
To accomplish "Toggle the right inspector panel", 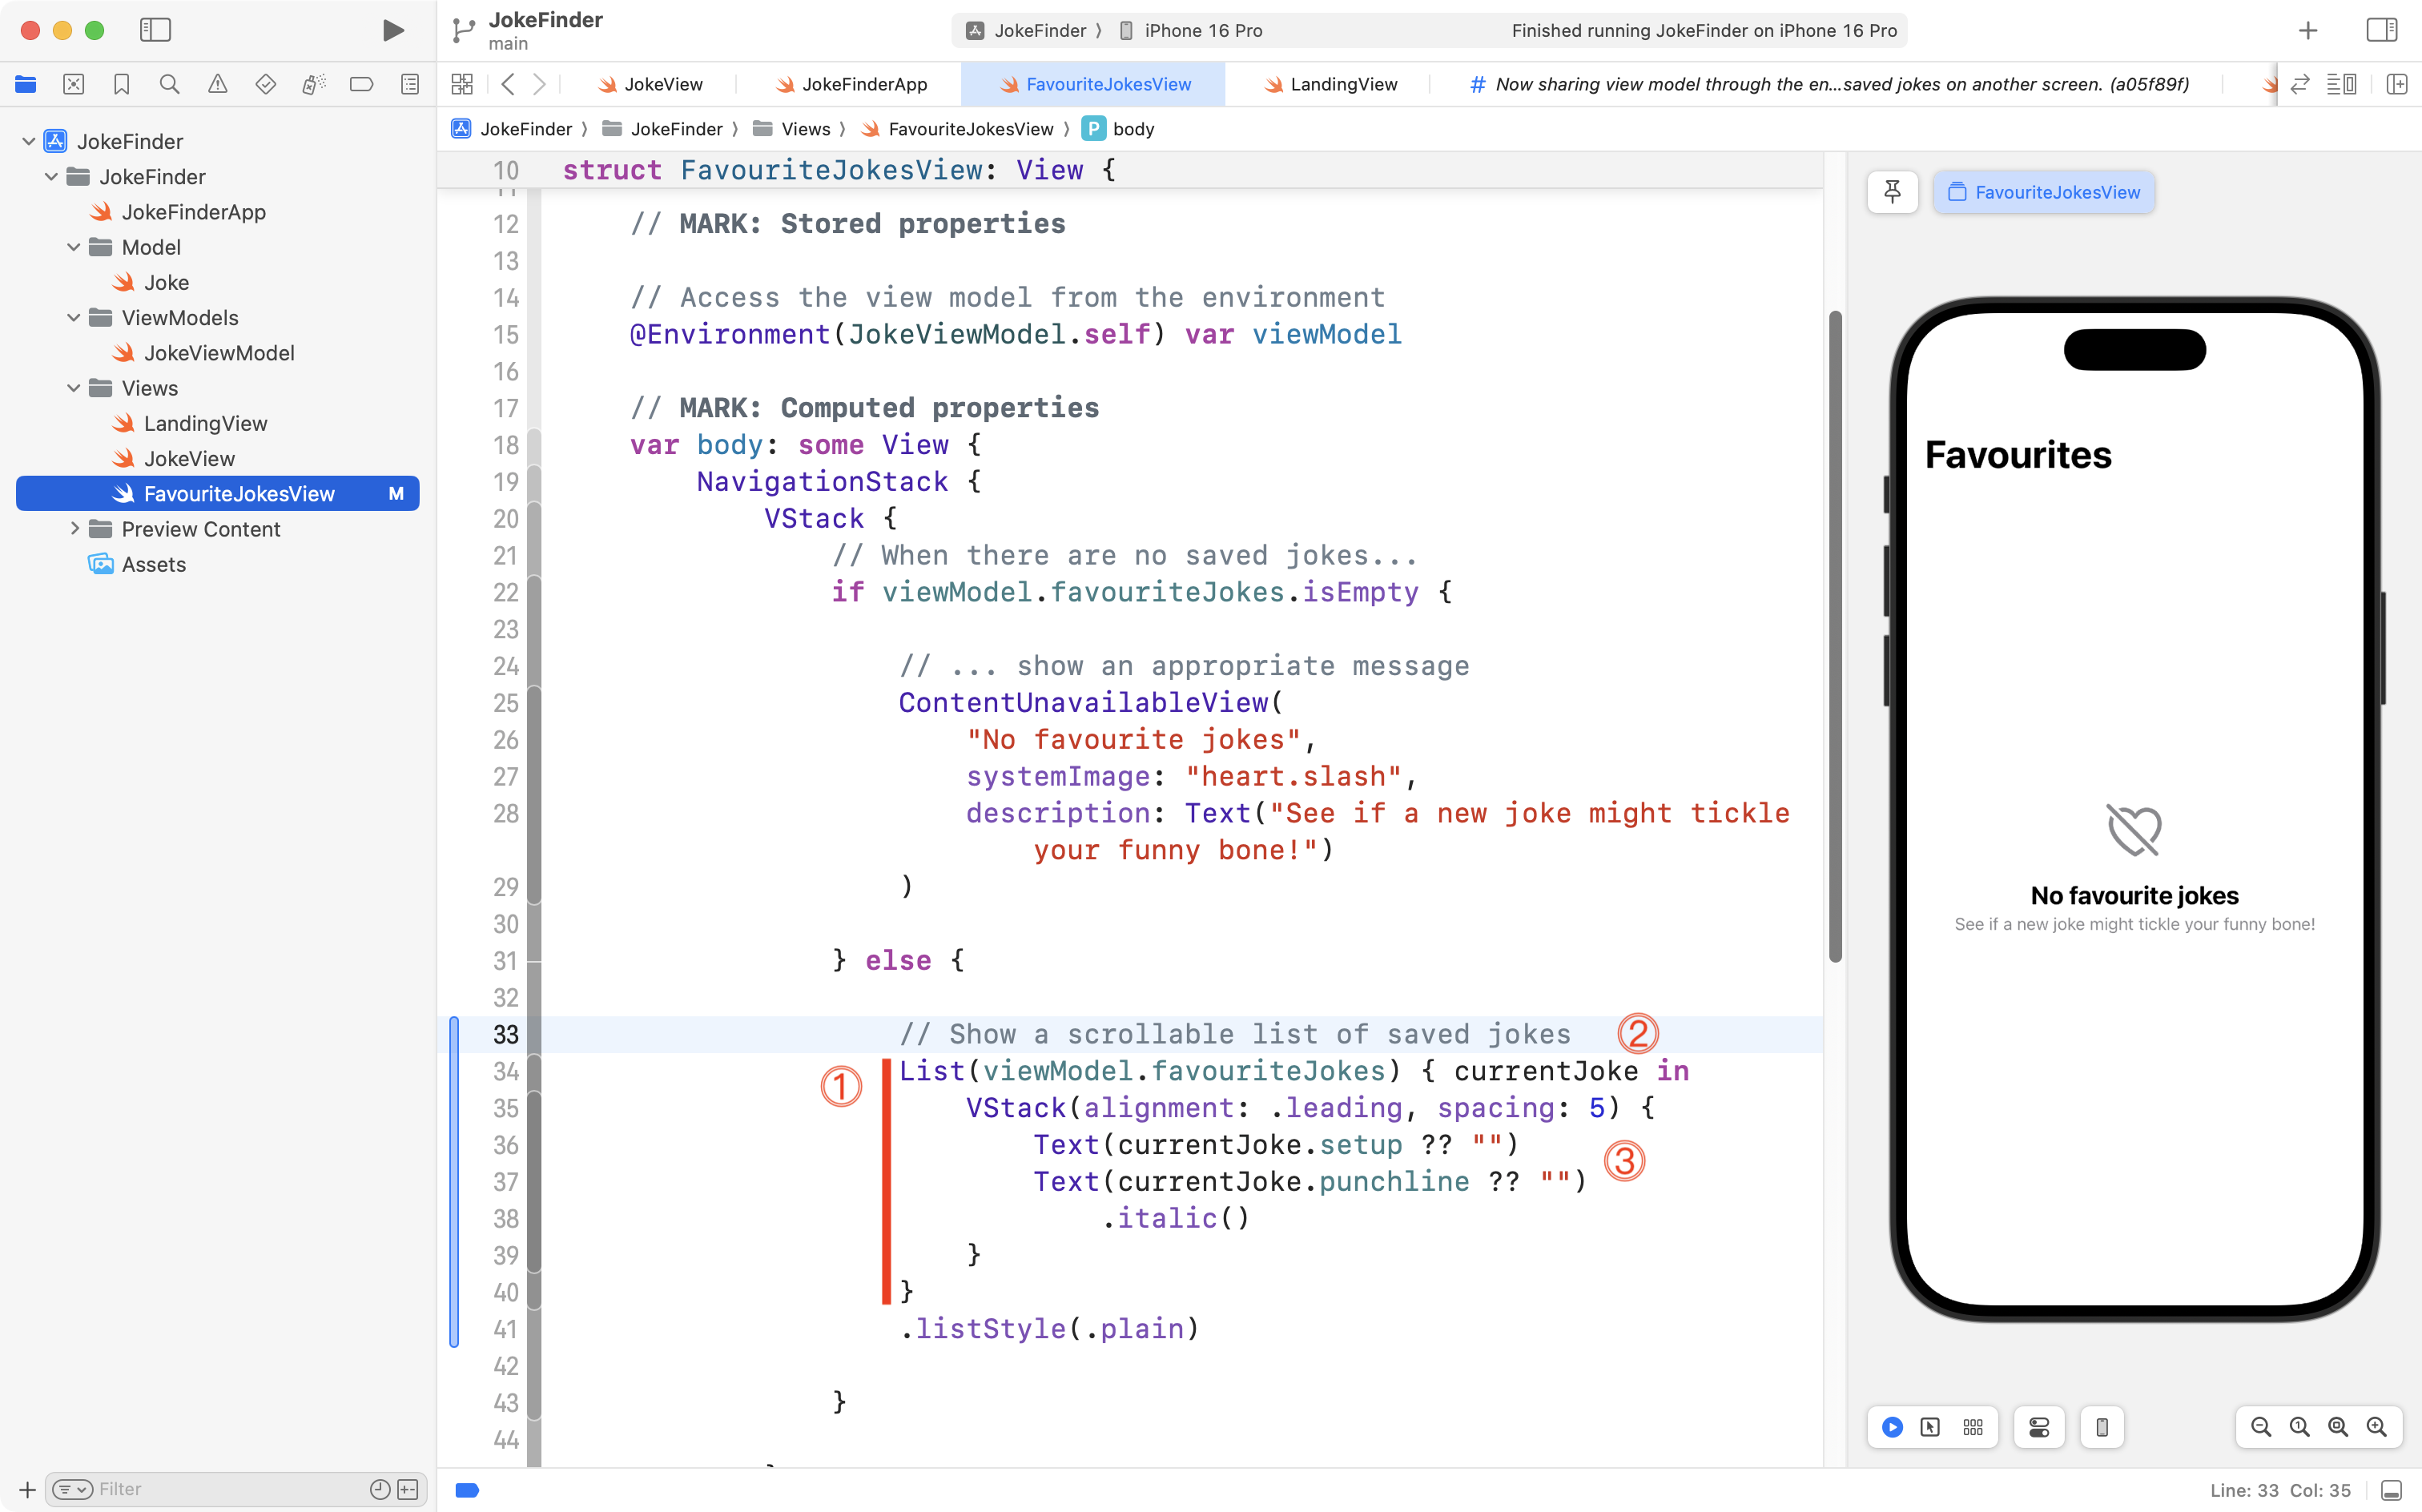I will click(x=2381, y=30).
